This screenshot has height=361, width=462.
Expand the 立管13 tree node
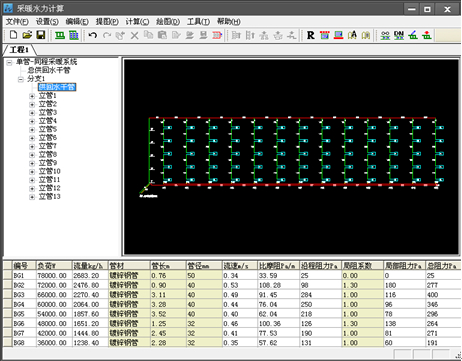tap(32, 197)
